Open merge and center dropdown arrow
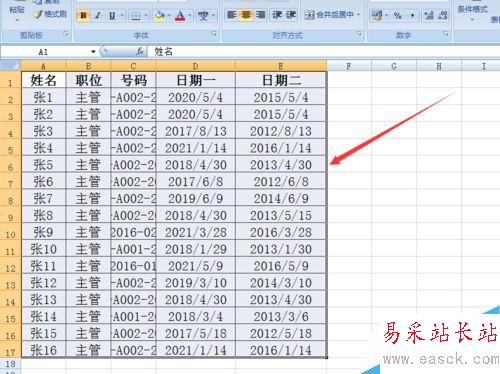 click(x=358, y=15)
